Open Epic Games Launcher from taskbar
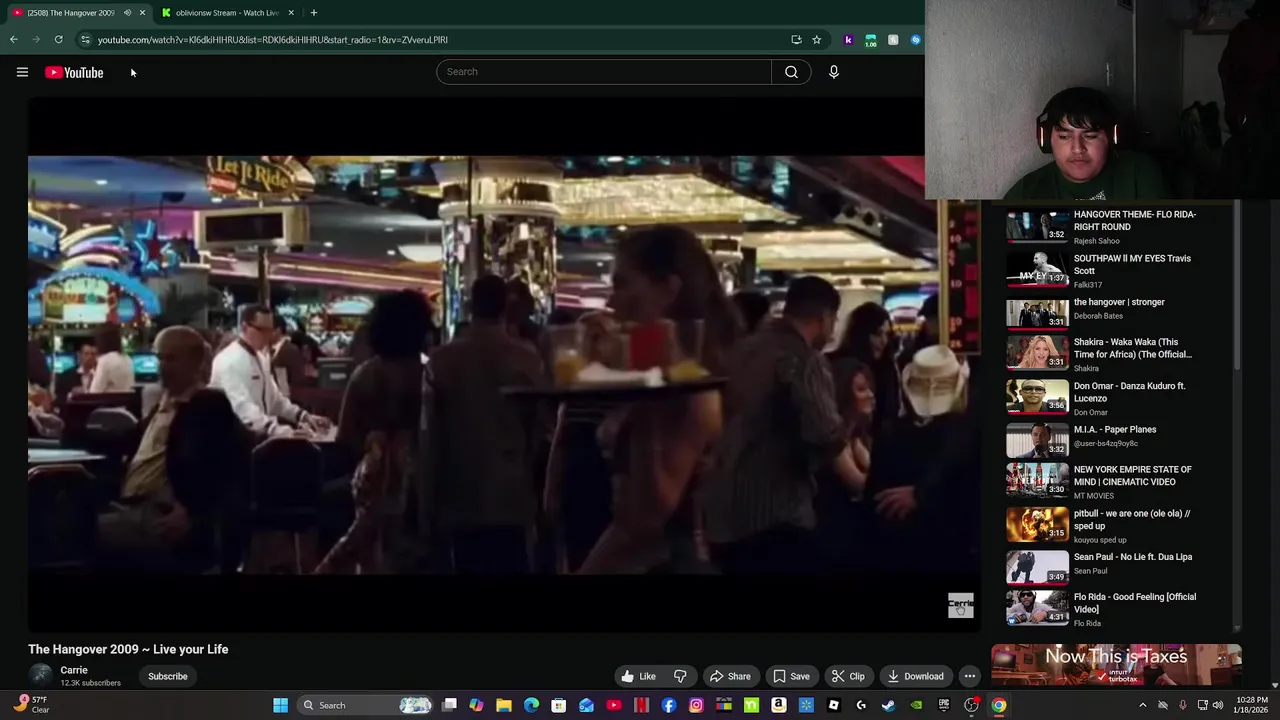Viewport: 1280px width, 720px height. tap(943, 705)
